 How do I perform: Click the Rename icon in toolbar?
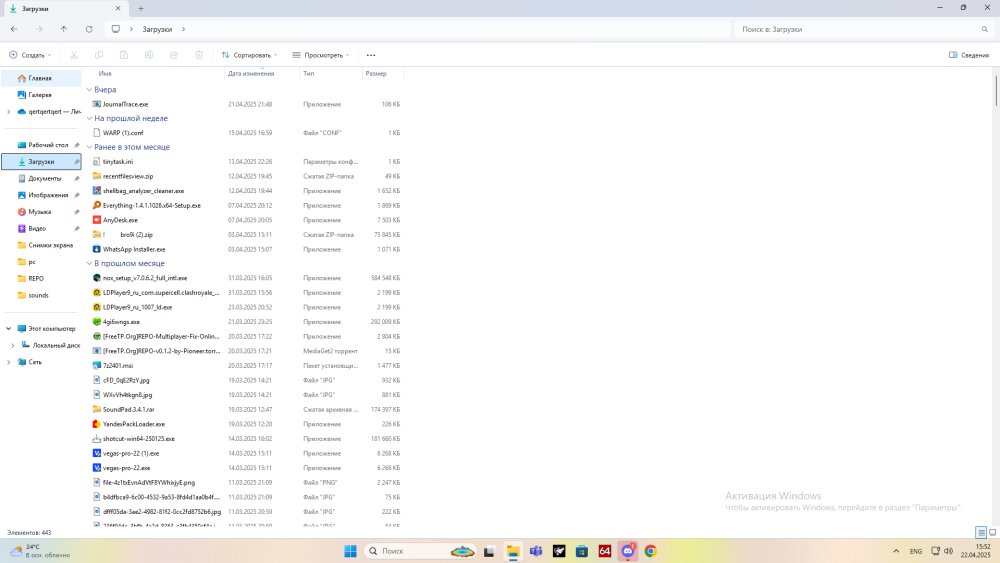point(149,55)
